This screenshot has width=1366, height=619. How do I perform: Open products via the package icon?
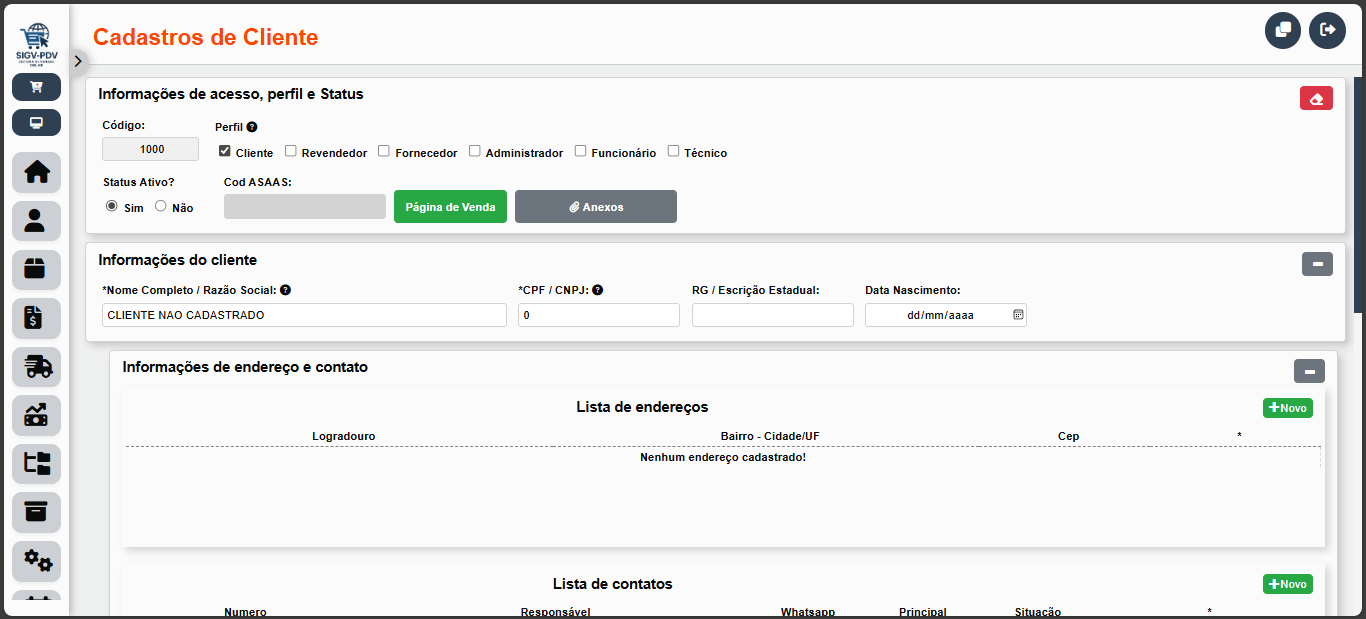[36, 270]
